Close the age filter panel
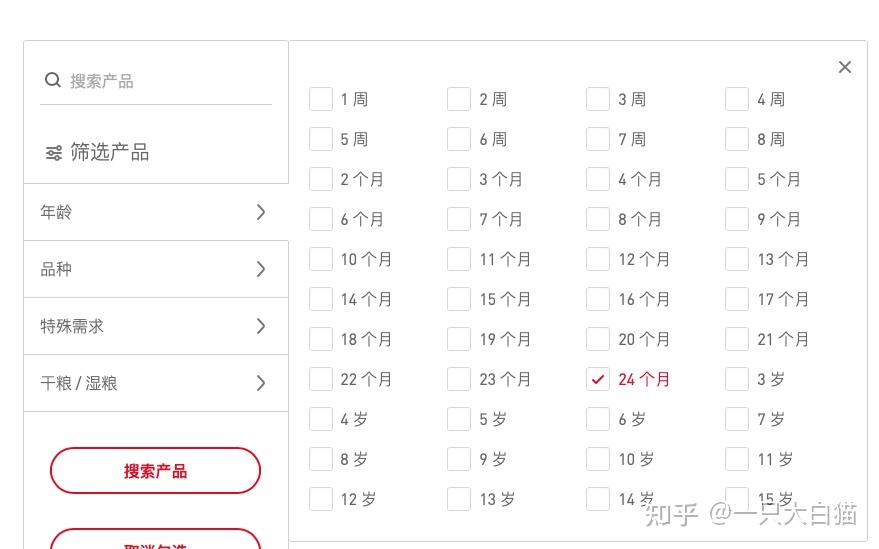The height and width of the screenshot is (549, 879). (x=845, y=67)
